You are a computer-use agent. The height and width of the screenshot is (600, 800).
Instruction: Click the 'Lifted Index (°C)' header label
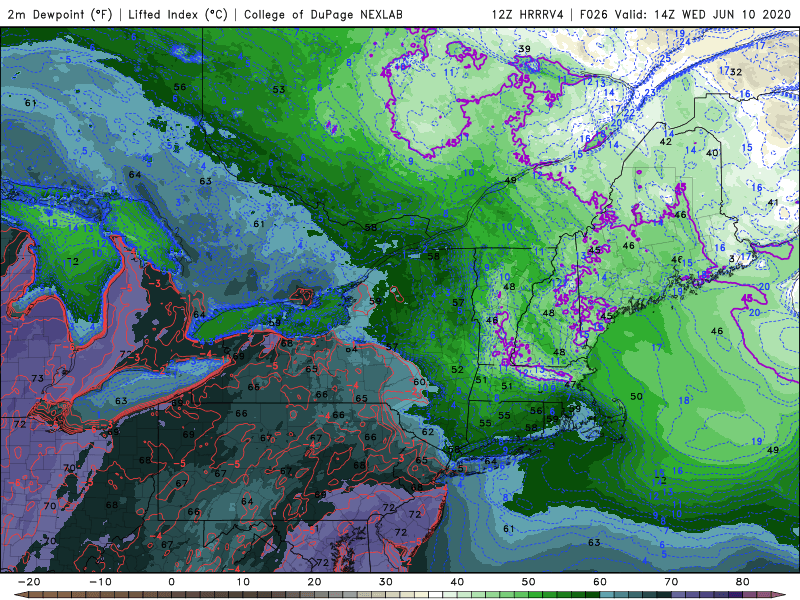pyautogui.click(x=178, y=14)
